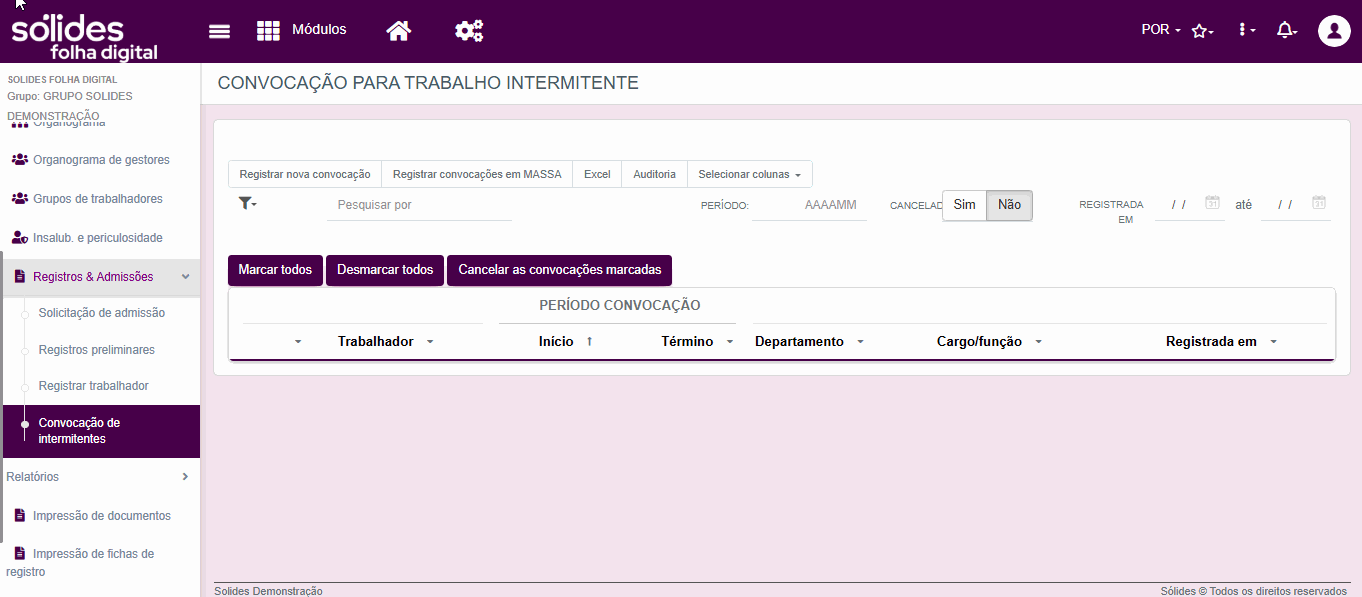Image resolution: width=1362 pixels, height=597 pixels.
Task: Click Cancelar as convocações marcadas button
Action: pyautogui.click(x=560, y=270)
